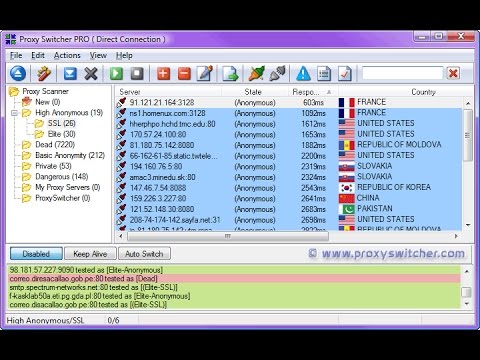The height and width of the screenshot is (360, 480).
Task: Click the Disabled mode button
Action: pos(36,254)
